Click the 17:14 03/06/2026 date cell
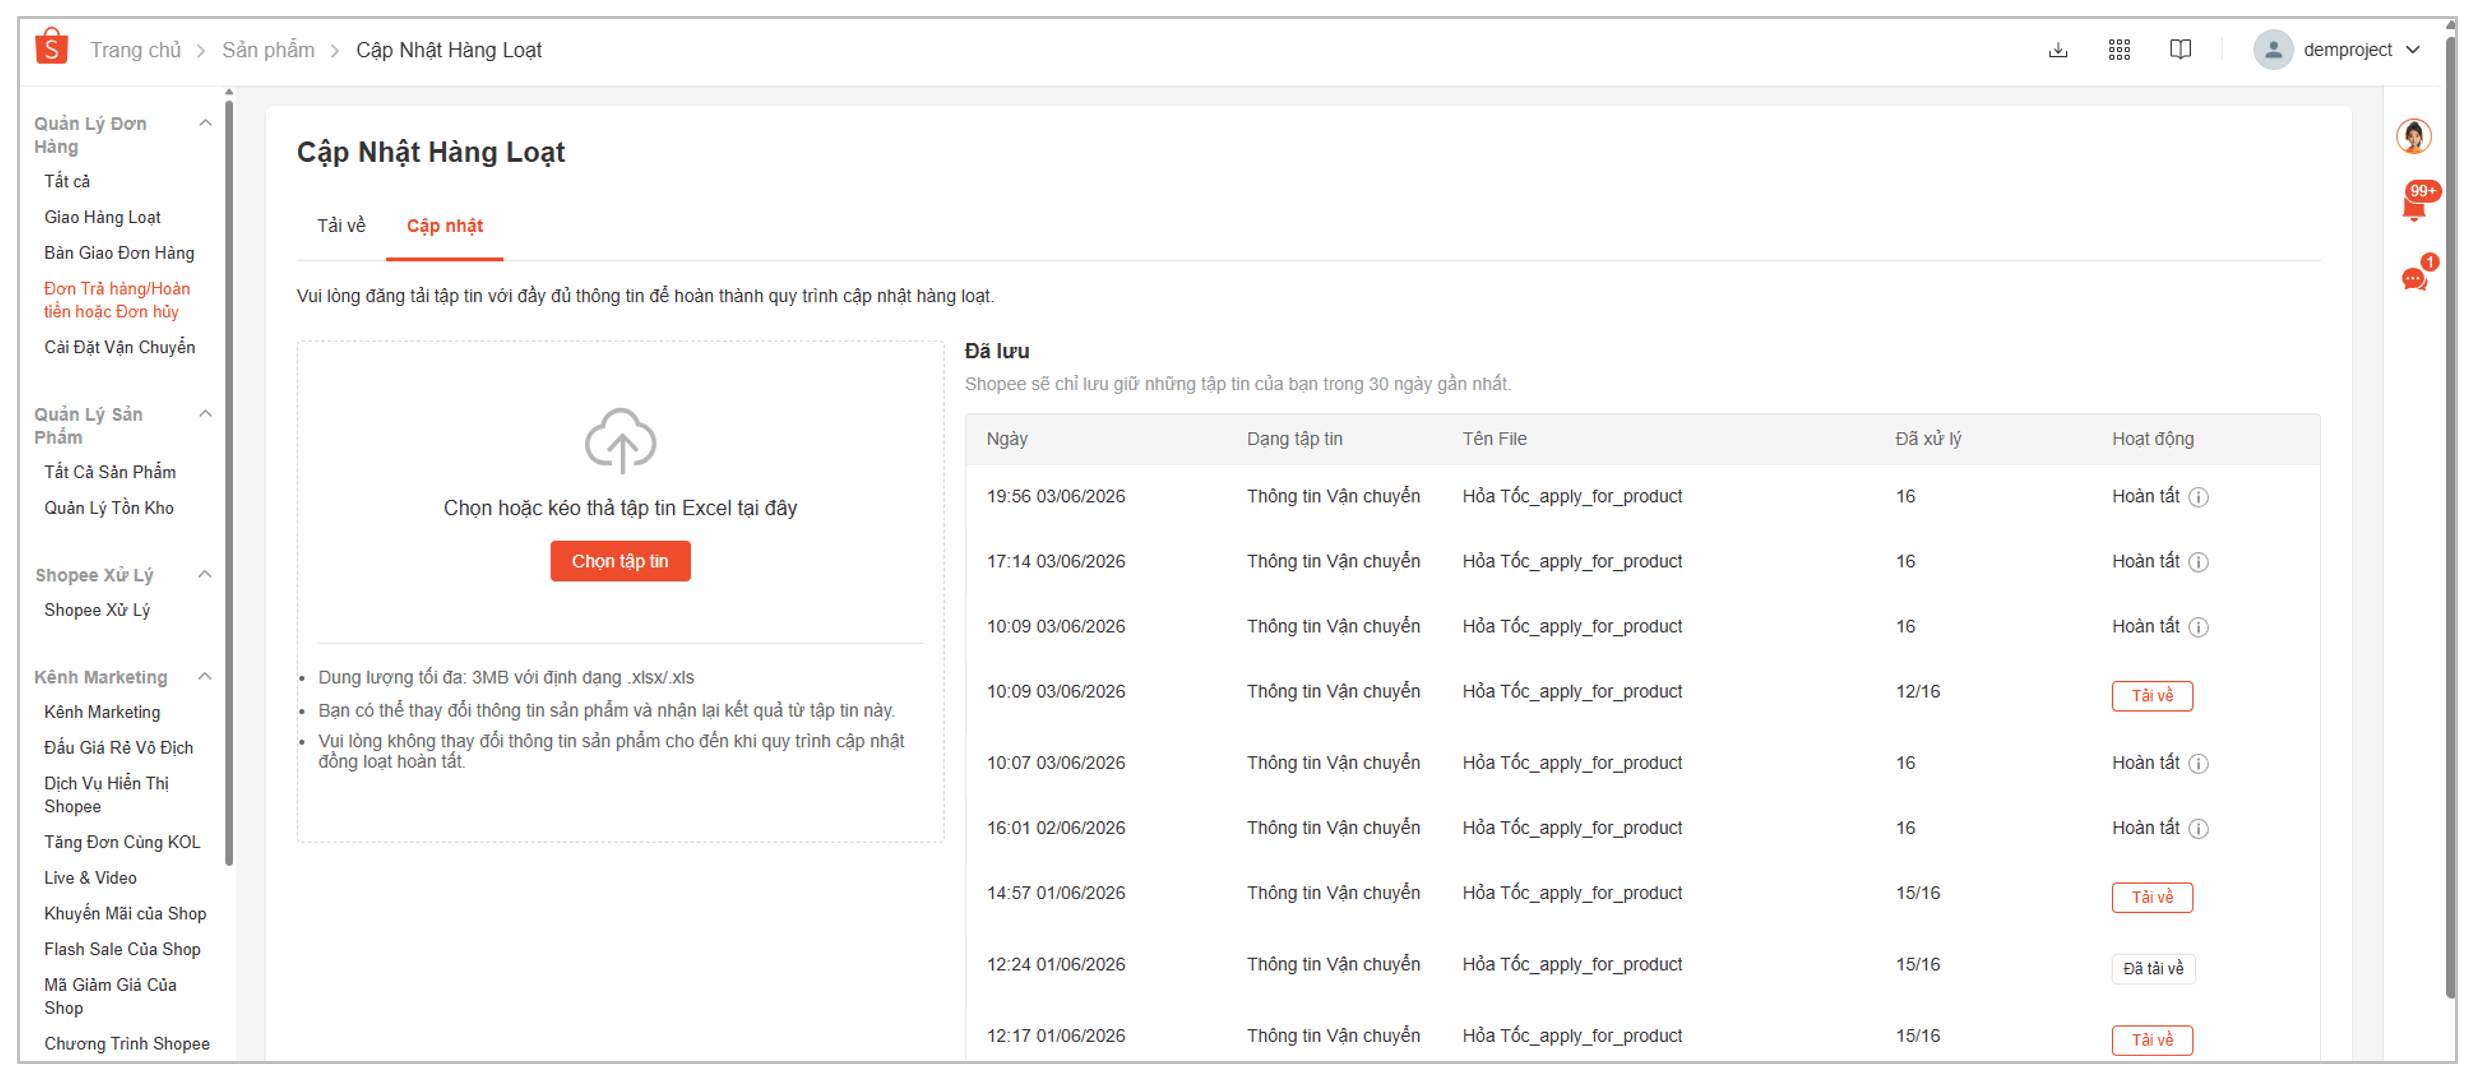 pyautogui.click(x=1056, y=561)
